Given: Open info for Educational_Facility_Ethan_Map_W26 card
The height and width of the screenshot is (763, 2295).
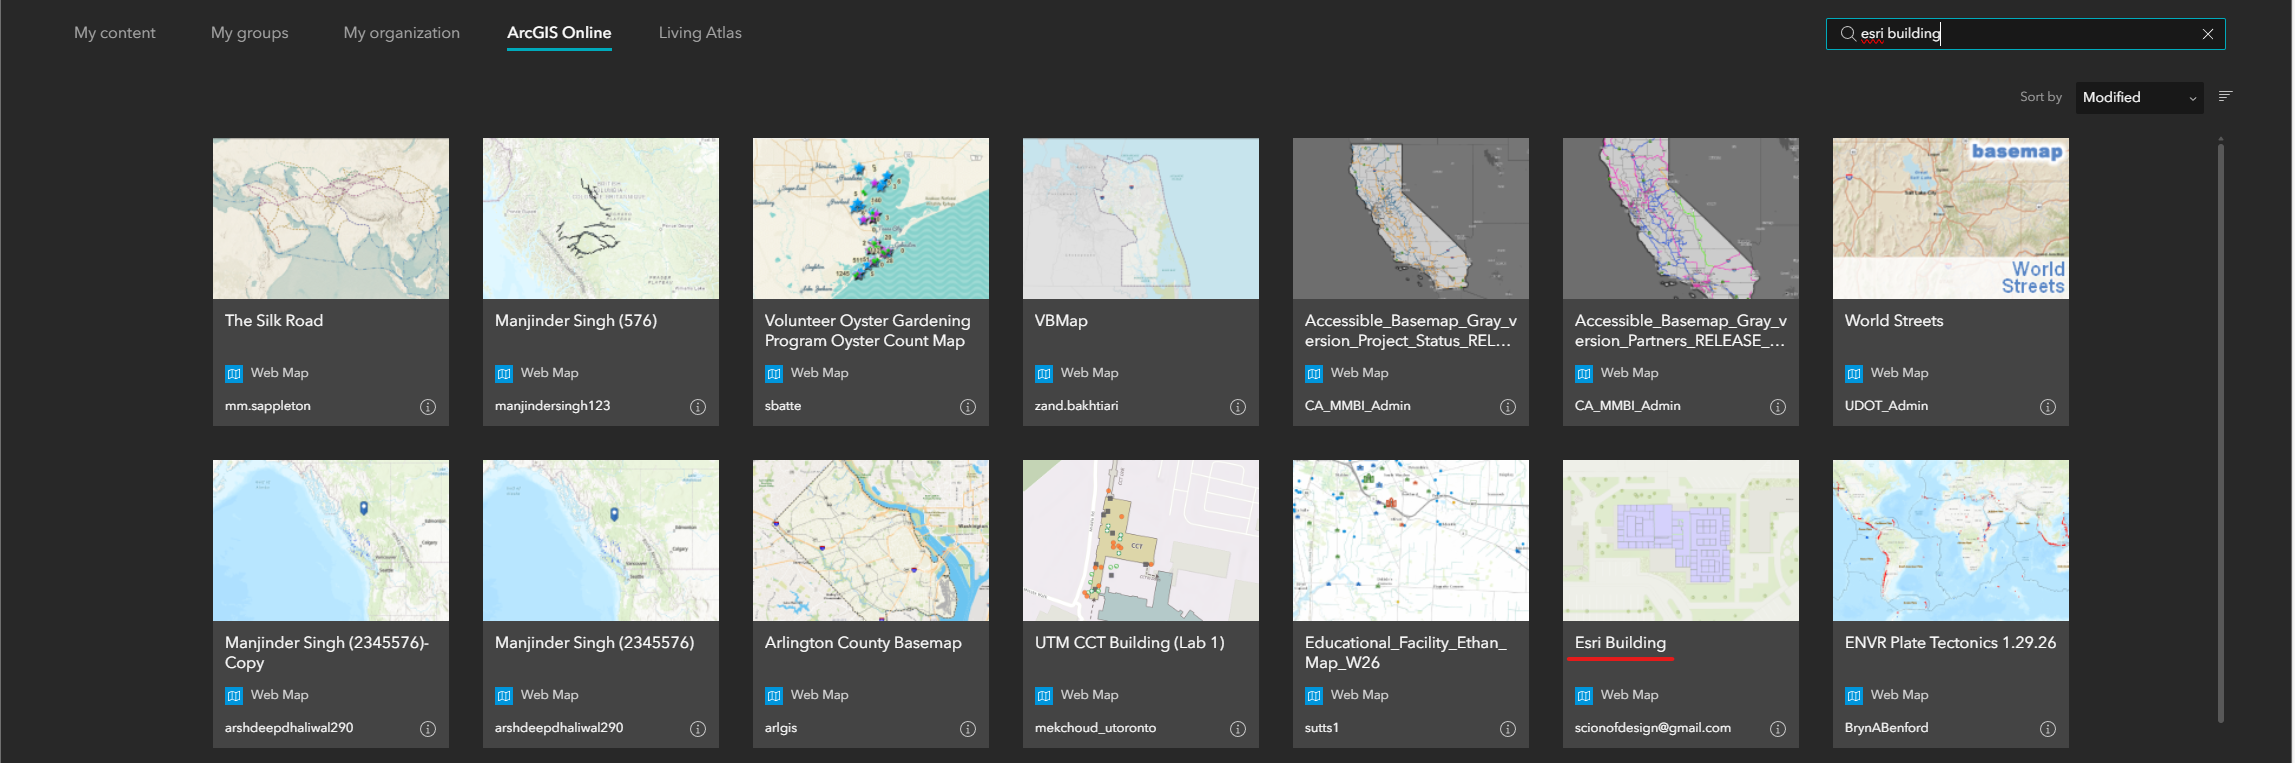Looking at the screenshot, I should click(x=1508, y=729).
